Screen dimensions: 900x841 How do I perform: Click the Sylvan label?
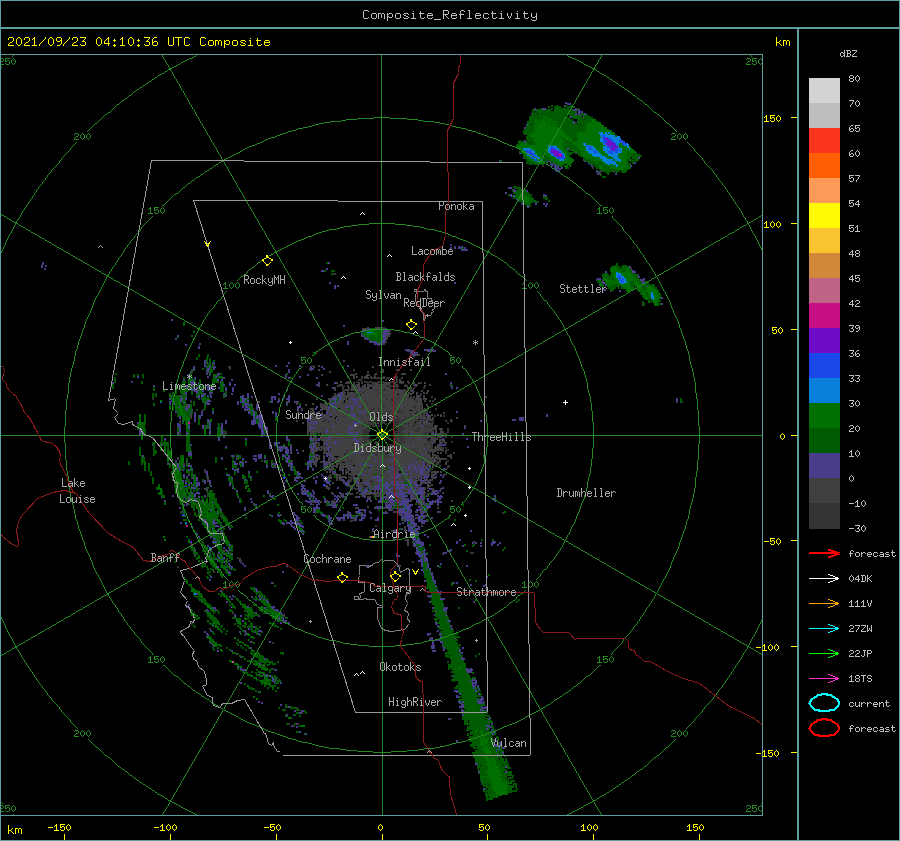pos(383,295)
